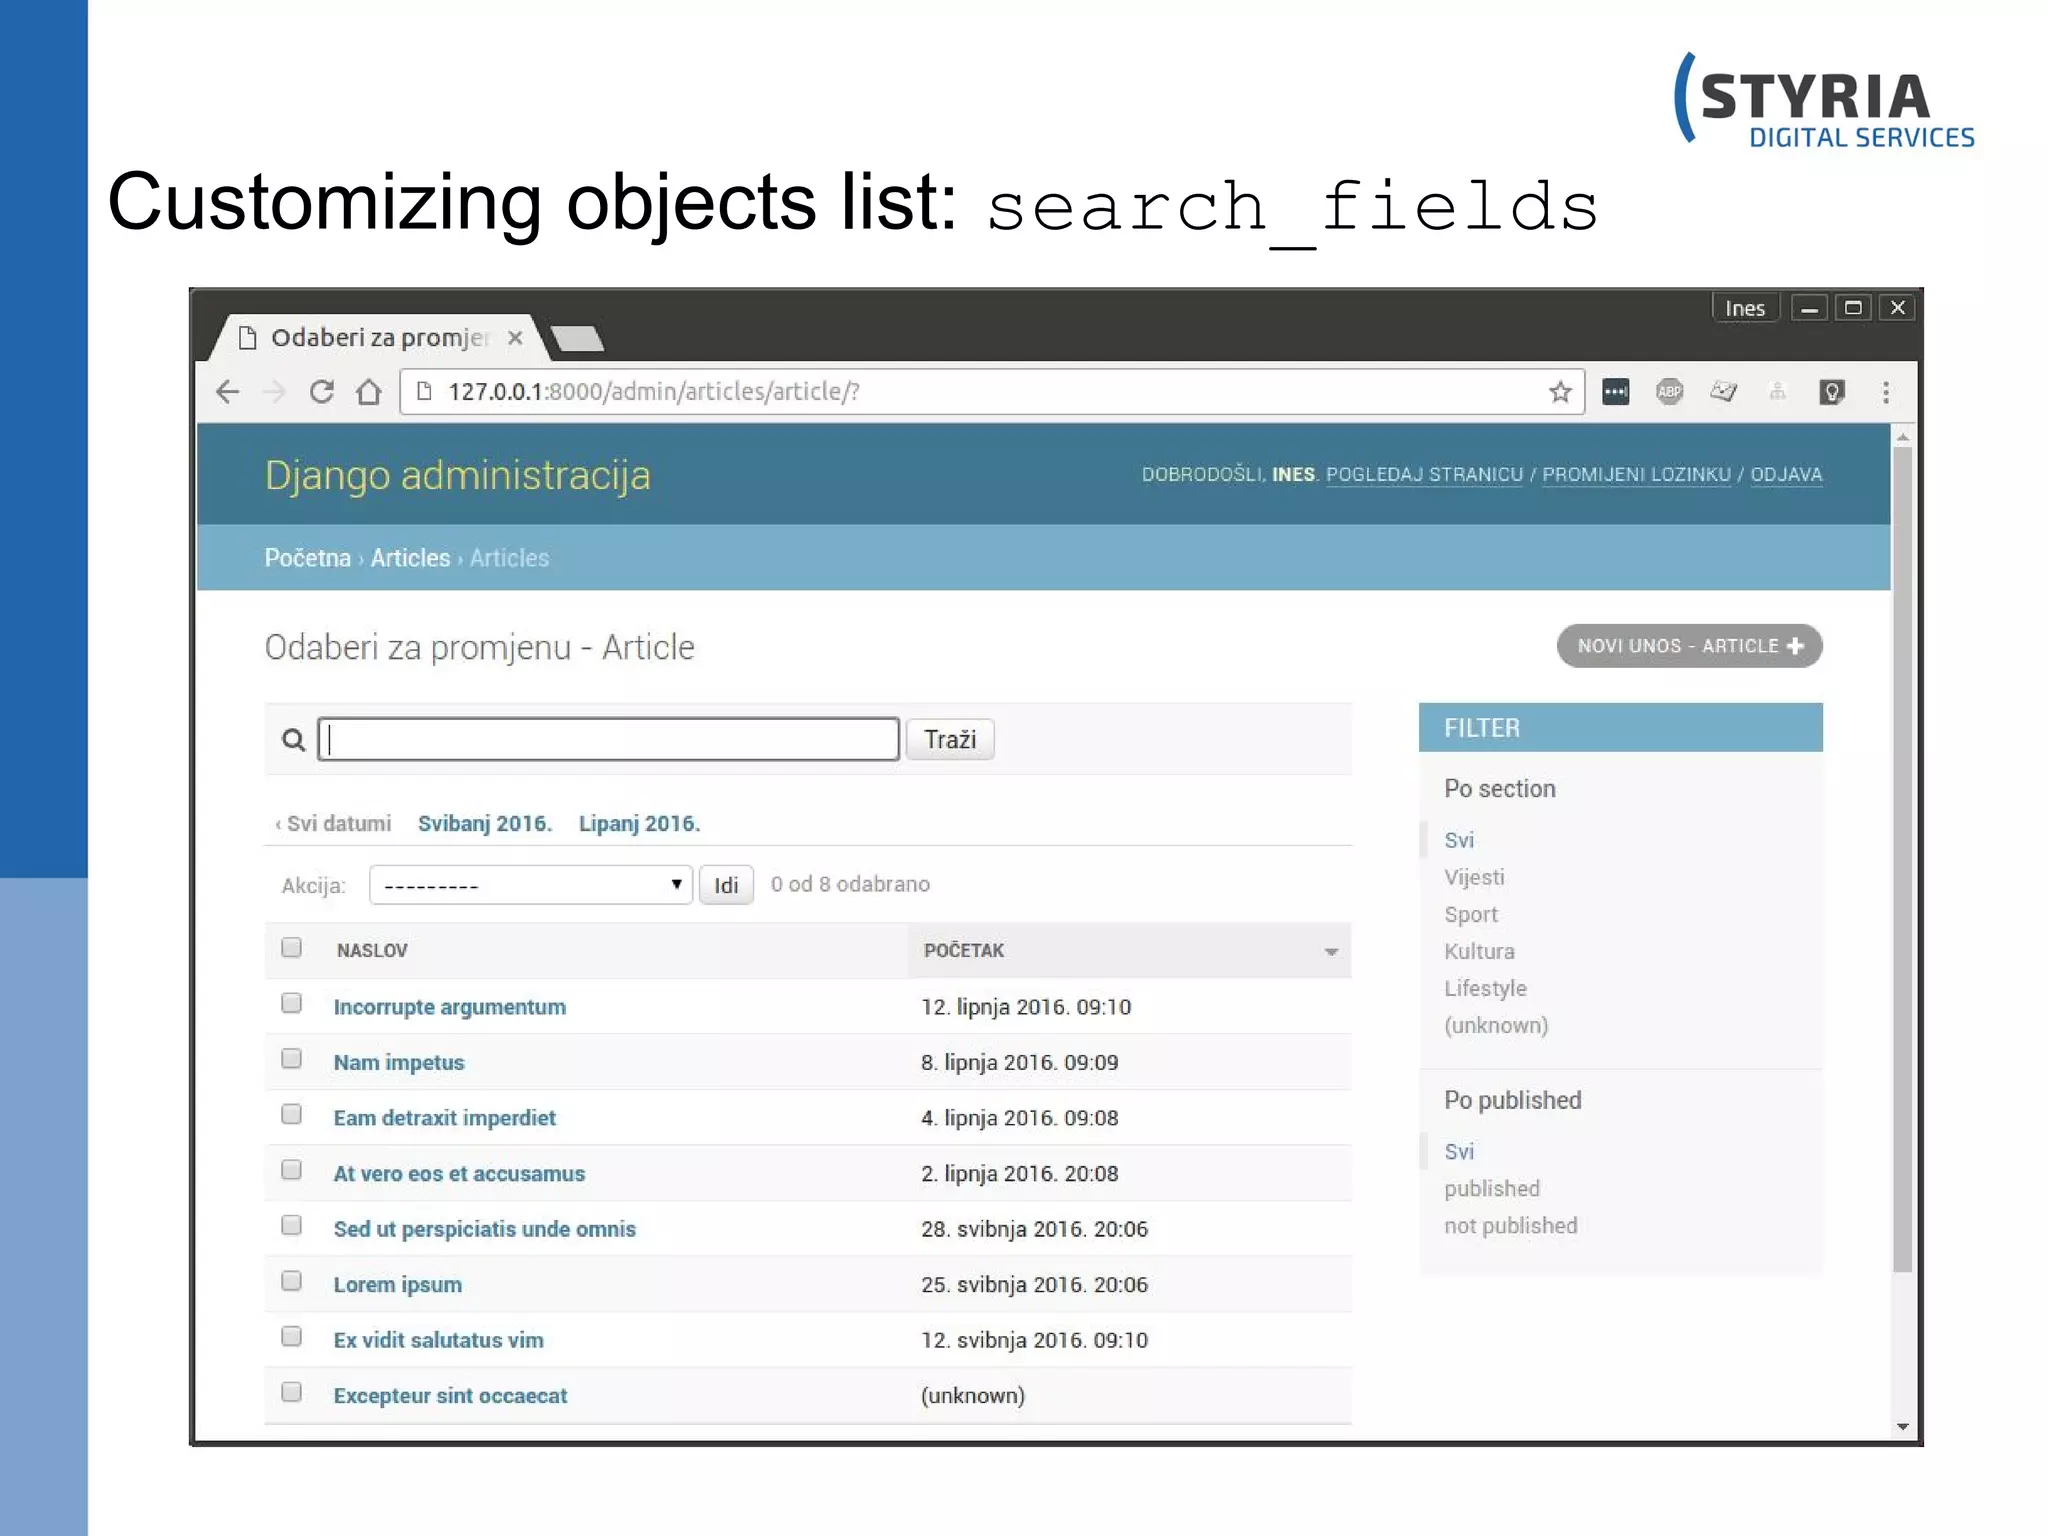2048x1536 pixels.
Task: Open the Lorem ipsum article
Action: click(397, 1285)
